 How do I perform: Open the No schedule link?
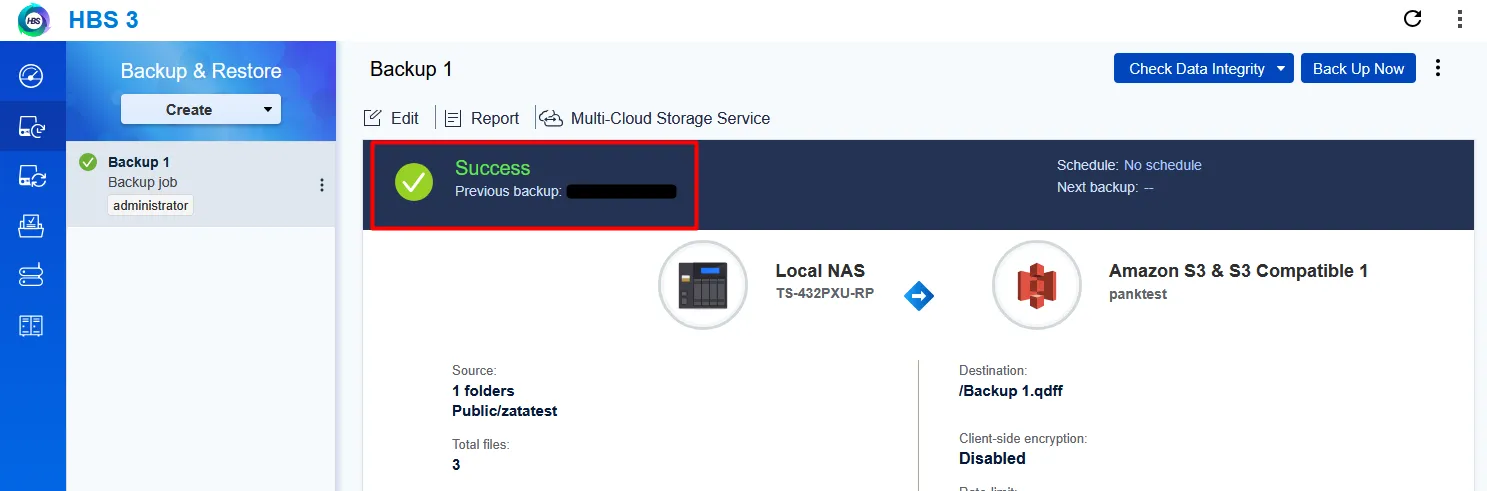click(x=1163, y=165)
